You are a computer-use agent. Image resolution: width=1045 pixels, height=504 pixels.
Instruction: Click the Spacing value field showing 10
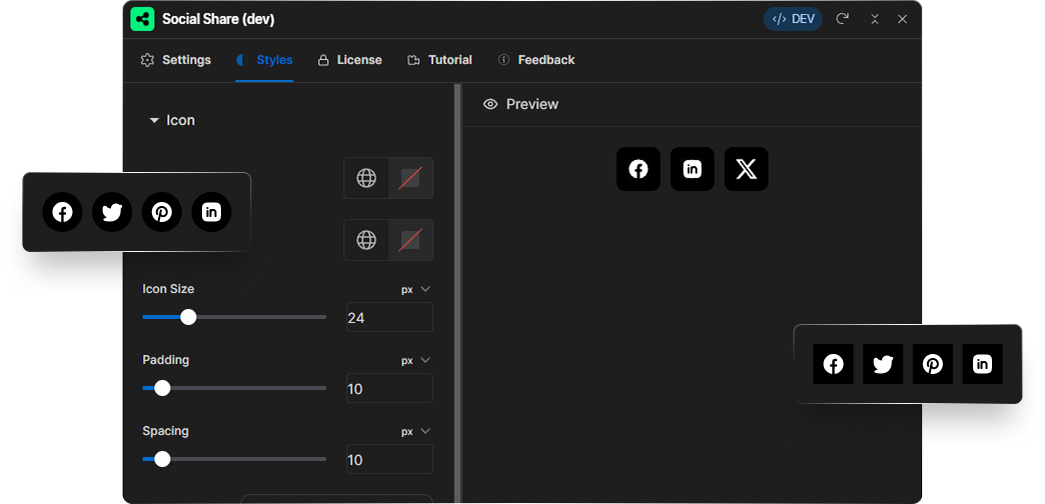pos(390,459)
